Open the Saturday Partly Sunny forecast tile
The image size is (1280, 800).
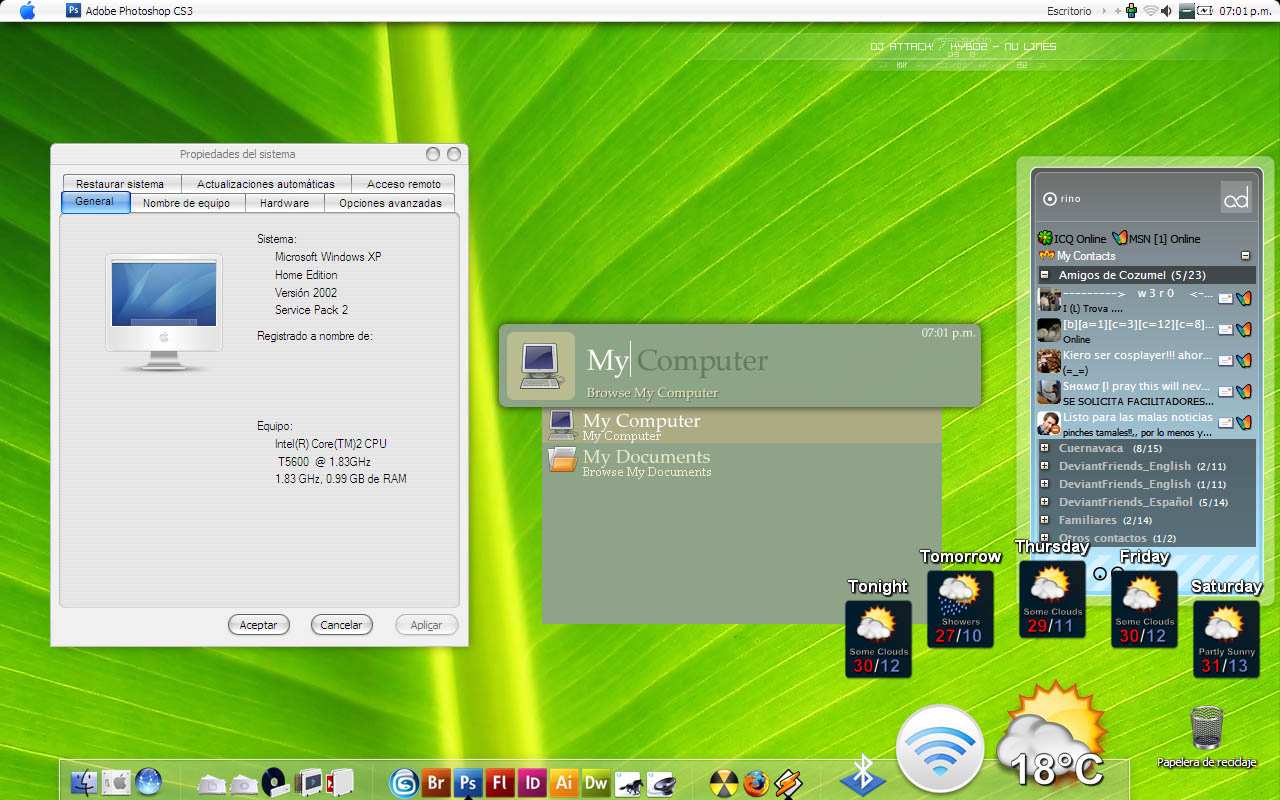click(x=1226, y=638)
